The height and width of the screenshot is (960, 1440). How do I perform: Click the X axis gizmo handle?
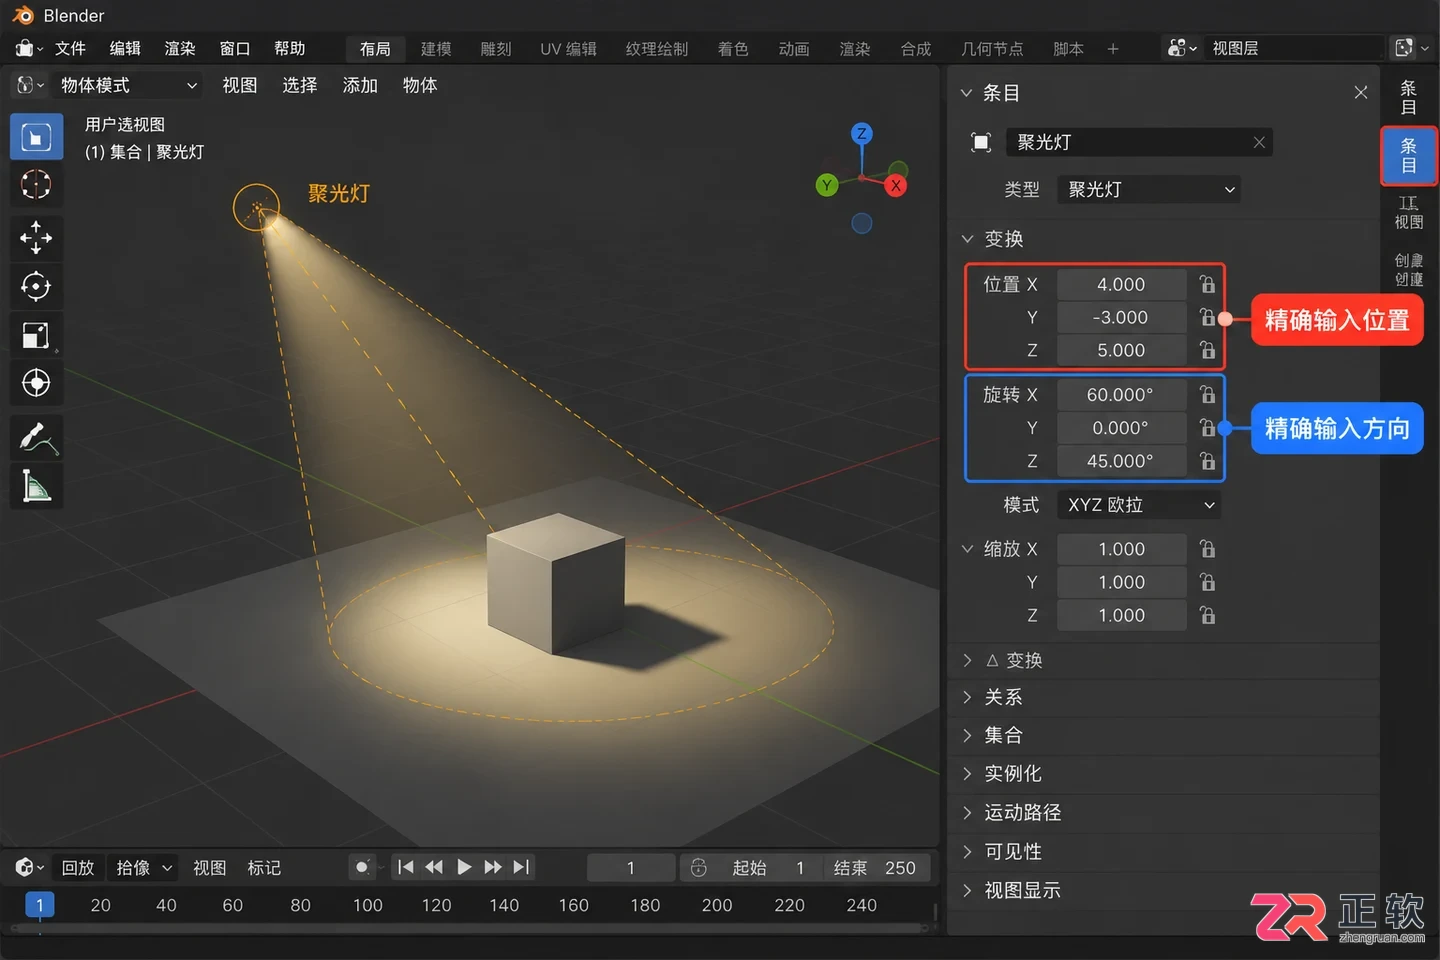tap(896, 185)
